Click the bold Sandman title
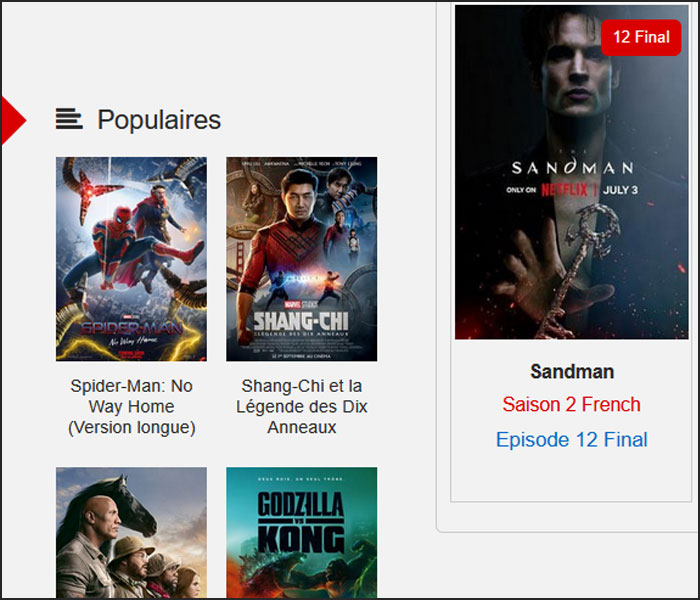 (572, 371)
